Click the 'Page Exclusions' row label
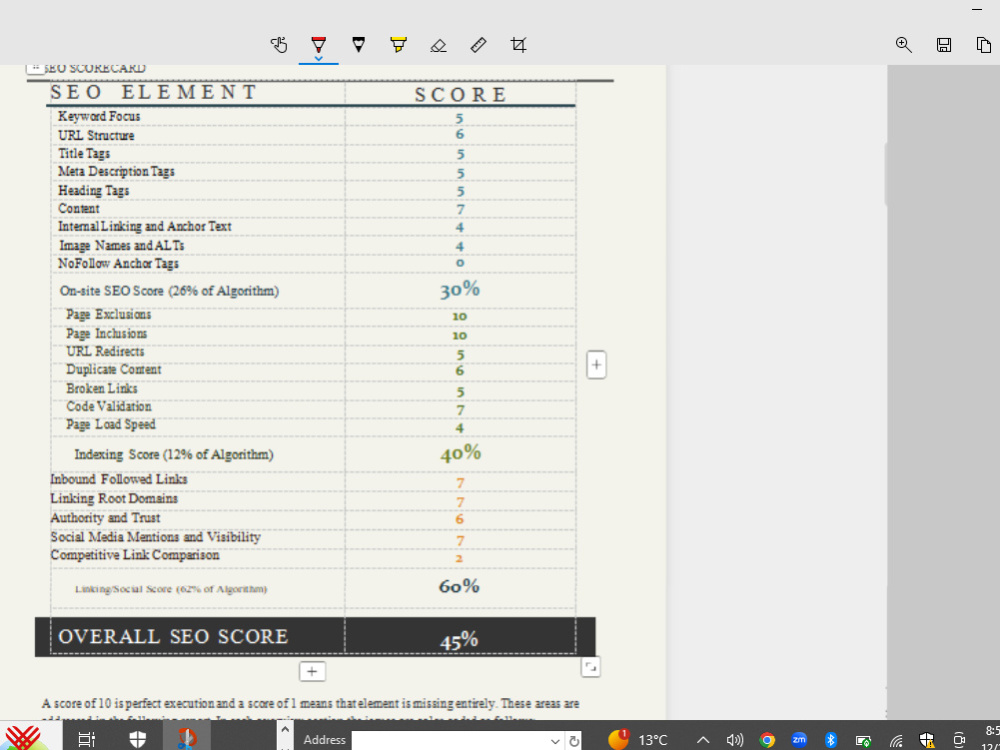Screen dimensions: 1000x750 [108, 314]
